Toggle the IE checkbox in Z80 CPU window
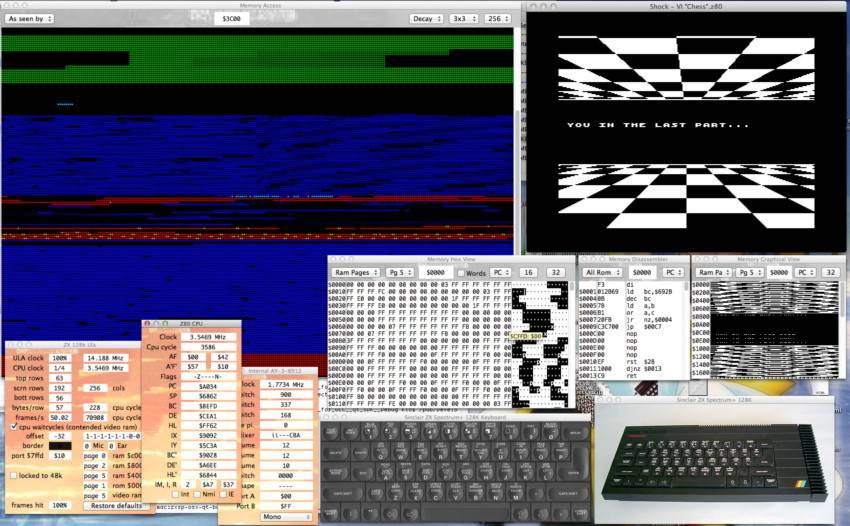This screenshot has height=526, width=850. [223, 494]
